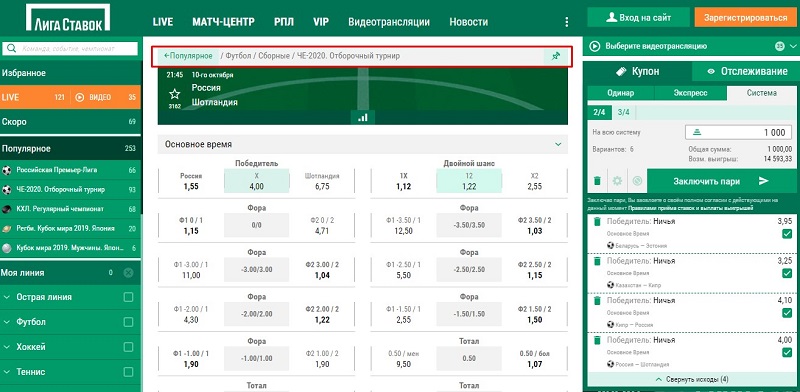Collapse the Основное время section

point(558,144)
